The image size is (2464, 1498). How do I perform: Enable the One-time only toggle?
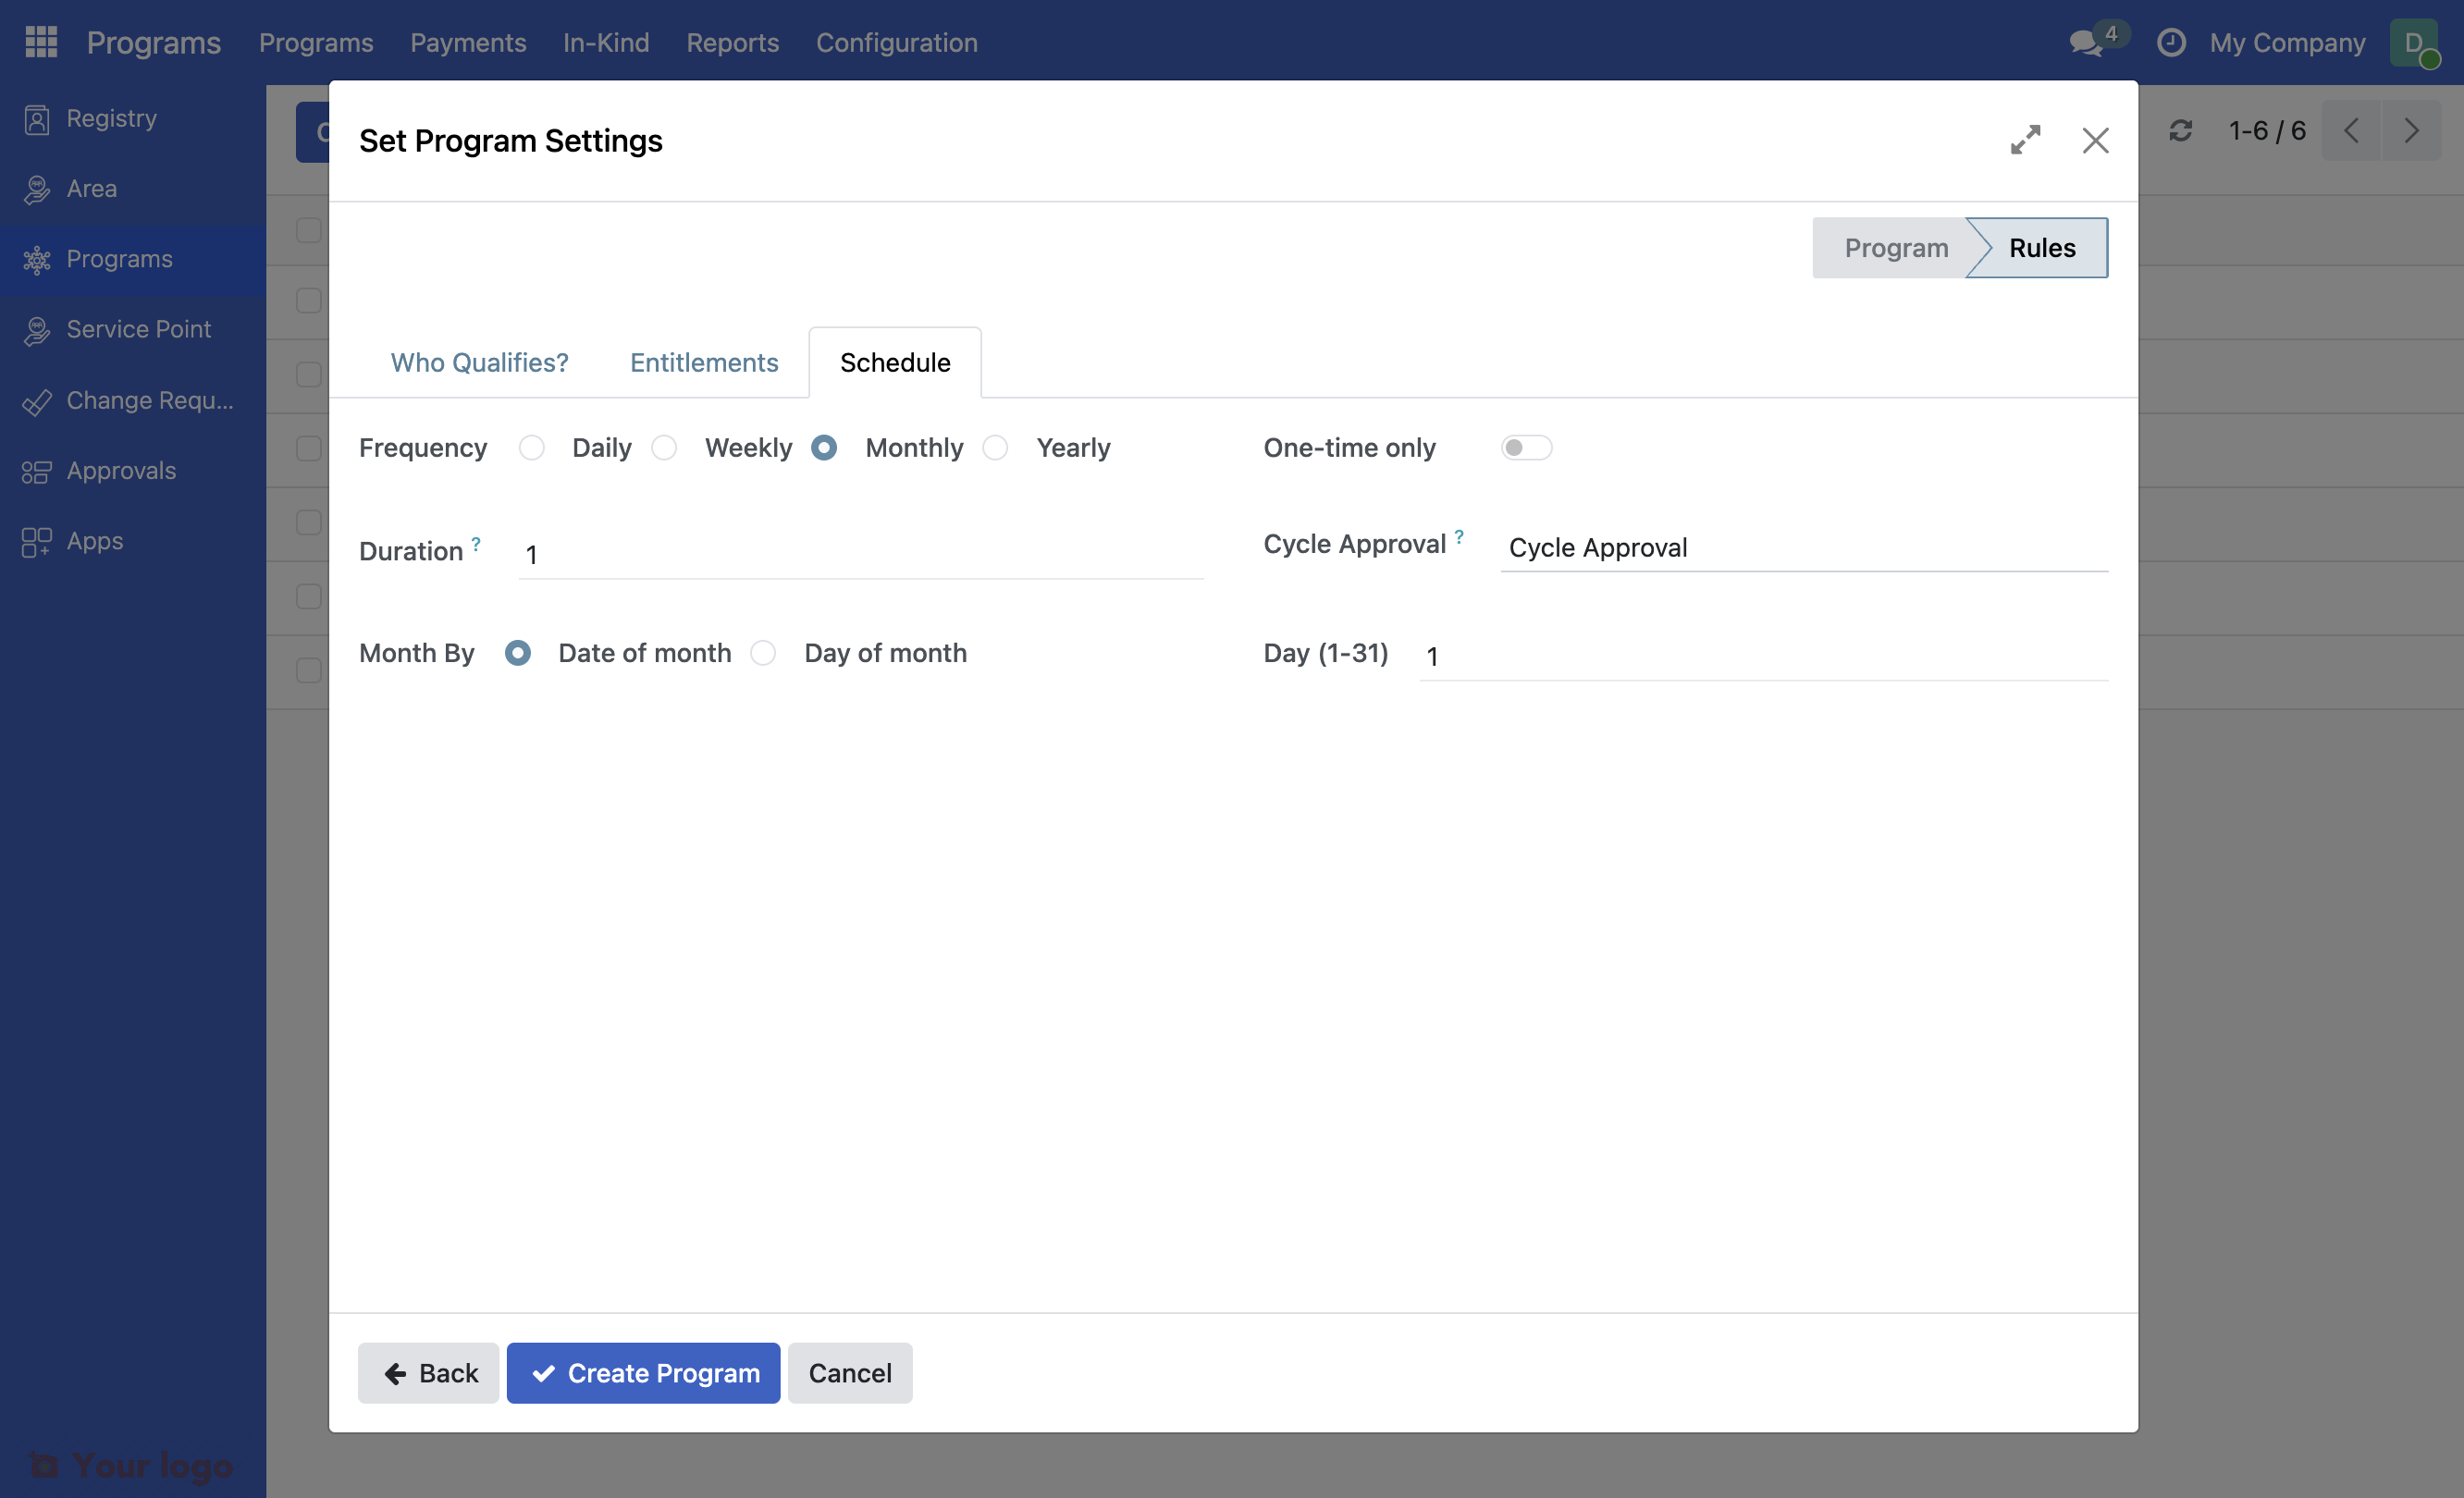click(1526, 447)
